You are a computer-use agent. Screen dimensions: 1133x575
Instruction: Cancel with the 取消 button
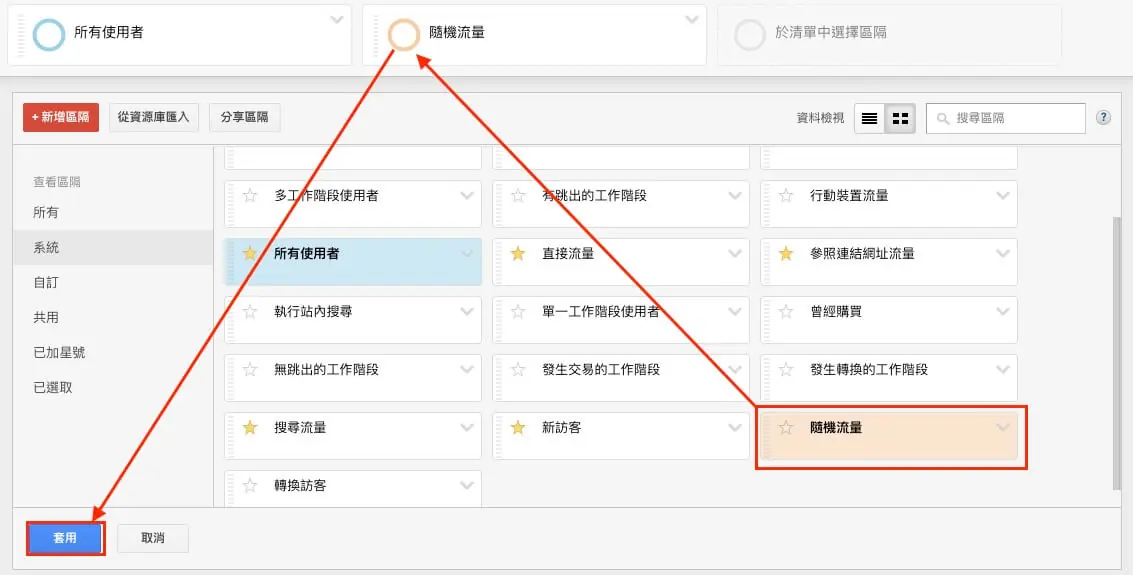pyautogui.click(x=152, y=538)
